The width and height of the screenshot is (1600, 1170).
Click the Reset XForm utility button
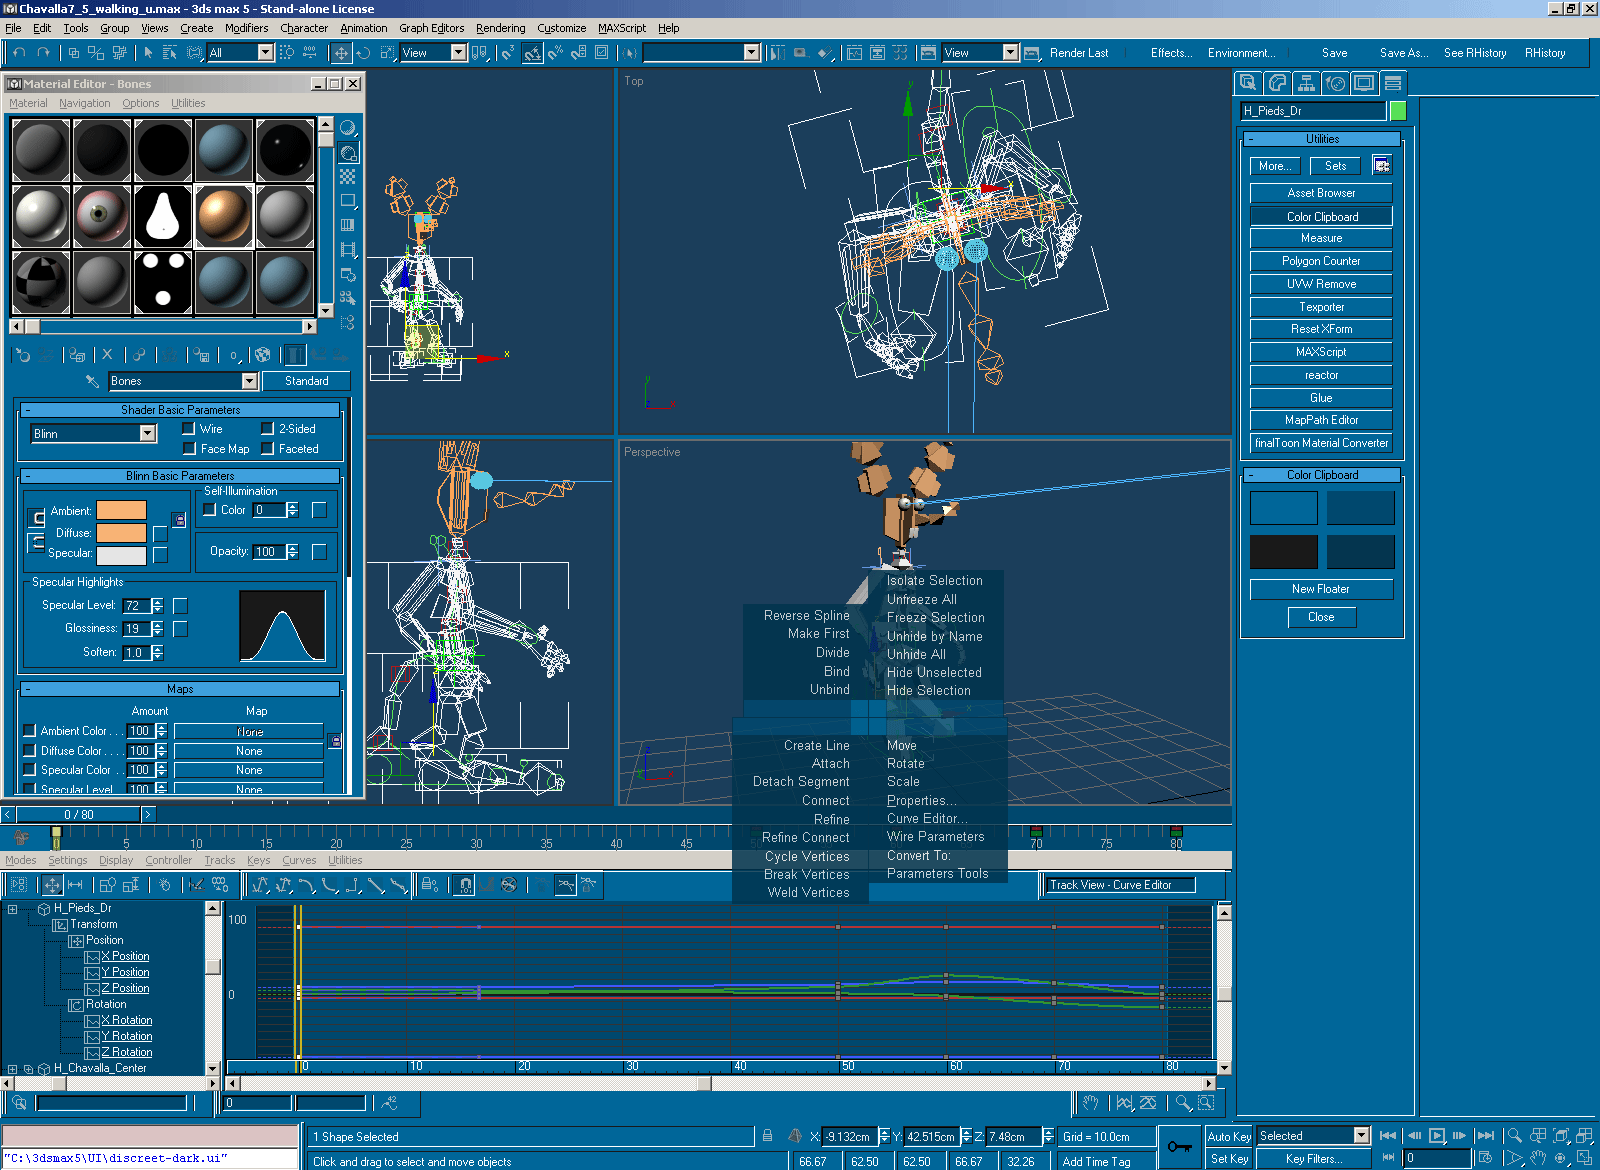(x=1321, y=329)
